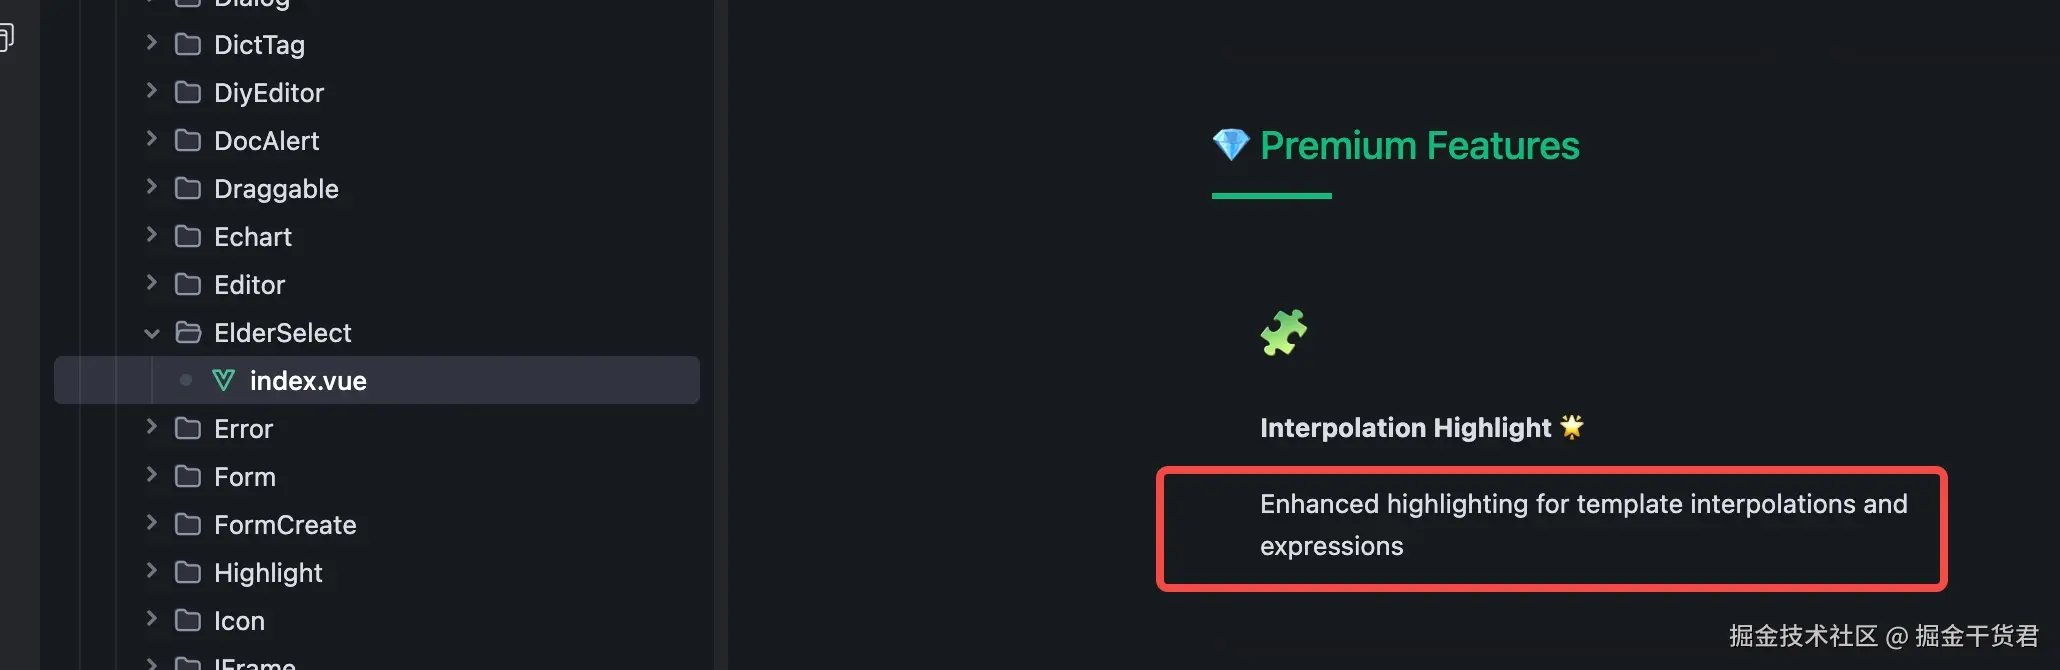The width and height of the screenshot is (2060, 670).
Task: Click the copy icon at left edge
Action: (6, 39)
